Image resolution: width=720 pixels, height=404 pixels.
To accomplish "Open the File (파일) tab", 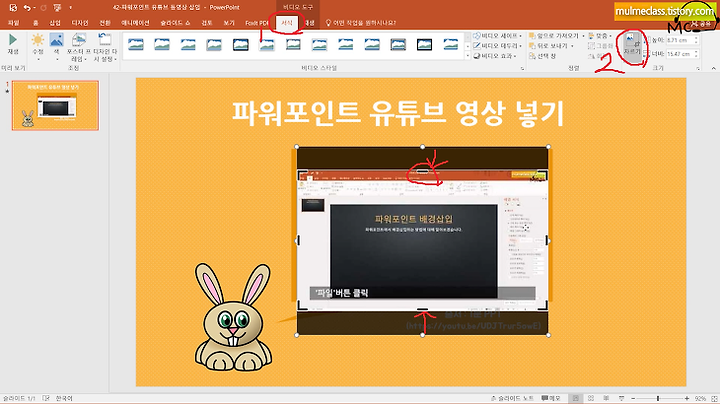I will click(x=14, y=23).
